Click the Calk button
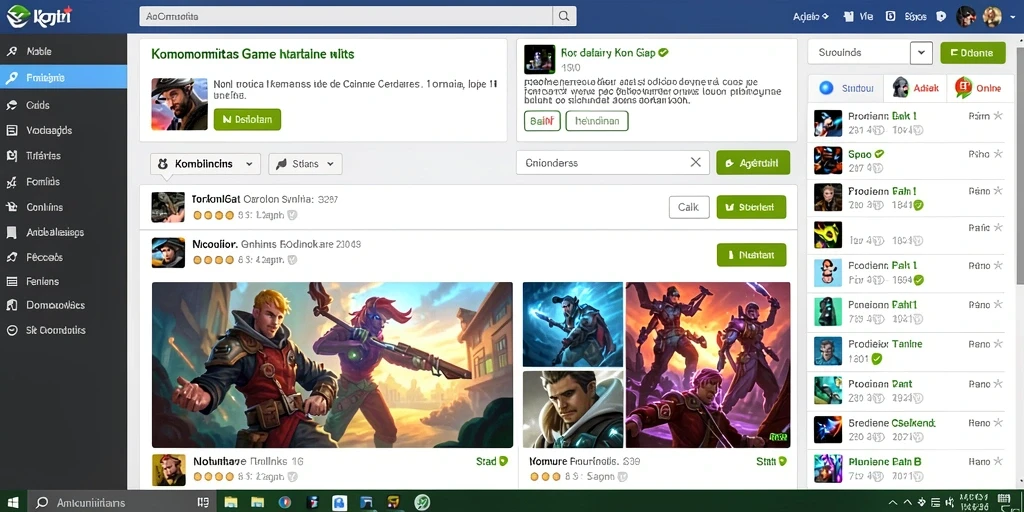The width and height of the screenshot is (1024, 512). tap(689, 207)
